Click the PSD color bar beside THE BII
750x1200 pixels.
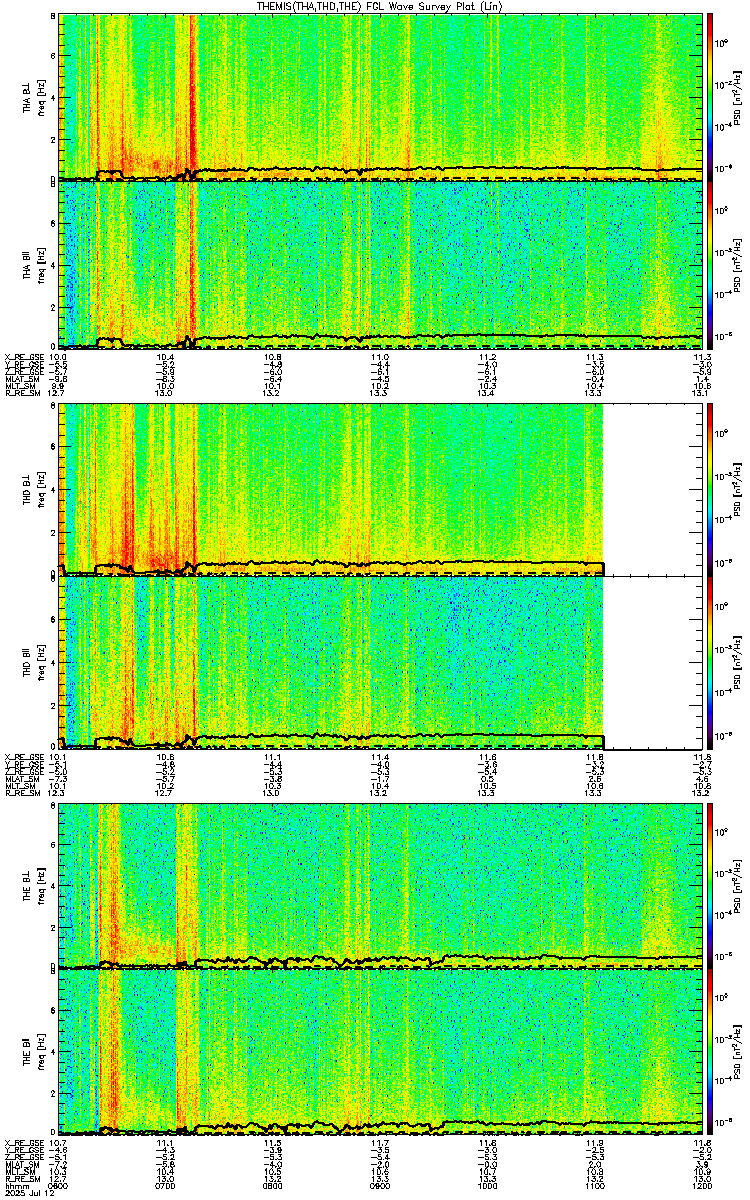point(711,1052)
